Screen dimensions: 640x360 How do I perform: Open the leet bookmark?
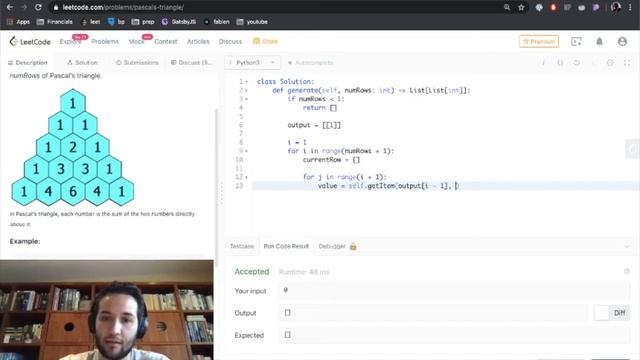point(91,22)
